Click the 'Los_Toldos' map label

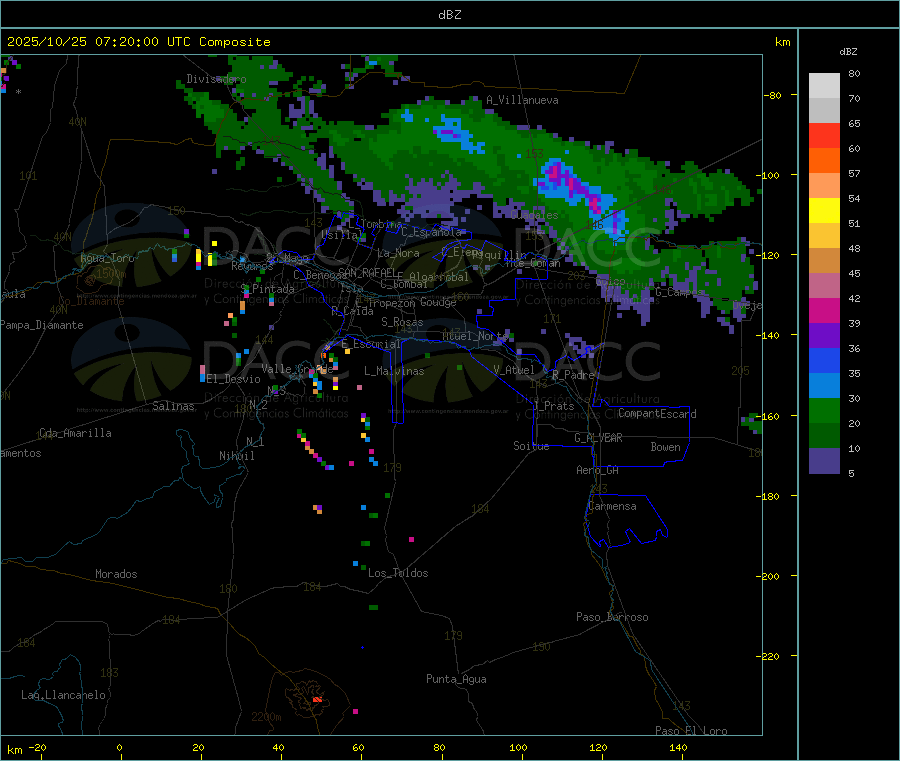[x=398, y=573]
